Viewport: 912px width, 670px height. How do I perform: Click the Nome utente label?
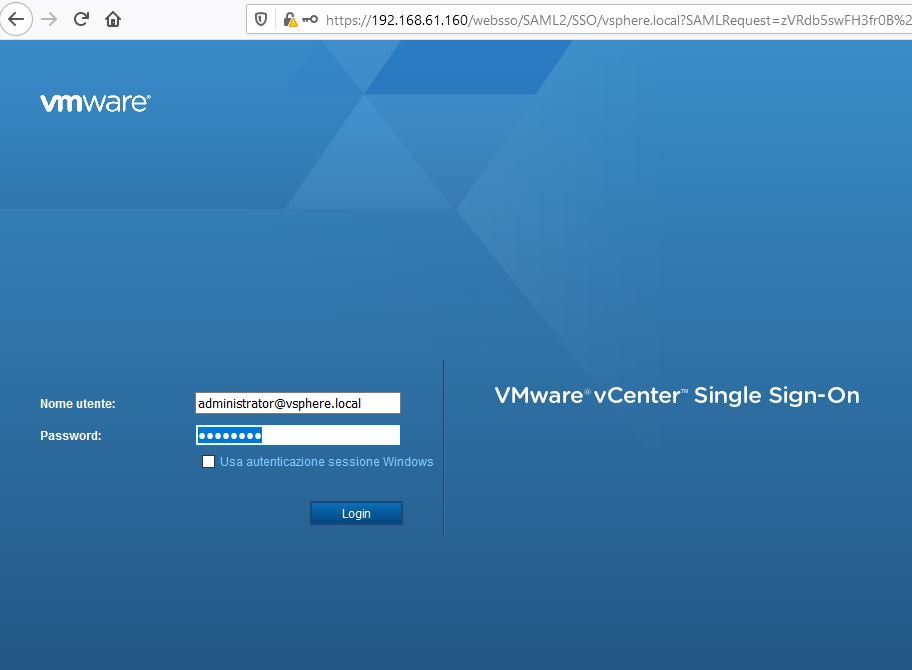tap(78, 404)
